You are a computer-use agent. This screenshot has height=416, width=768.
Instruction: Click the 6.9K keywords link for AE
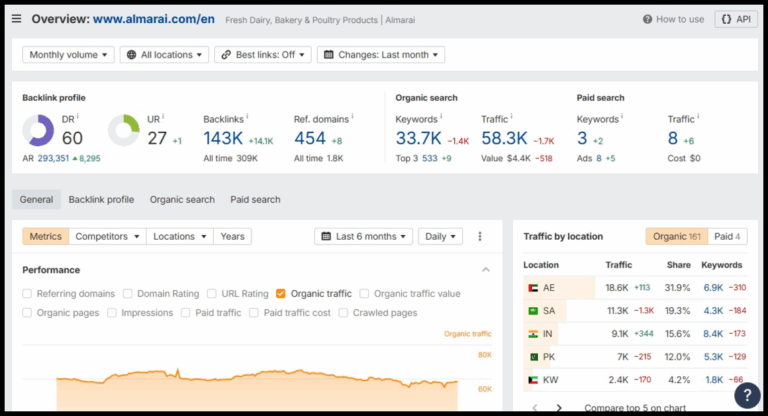[x=713, y=288]
